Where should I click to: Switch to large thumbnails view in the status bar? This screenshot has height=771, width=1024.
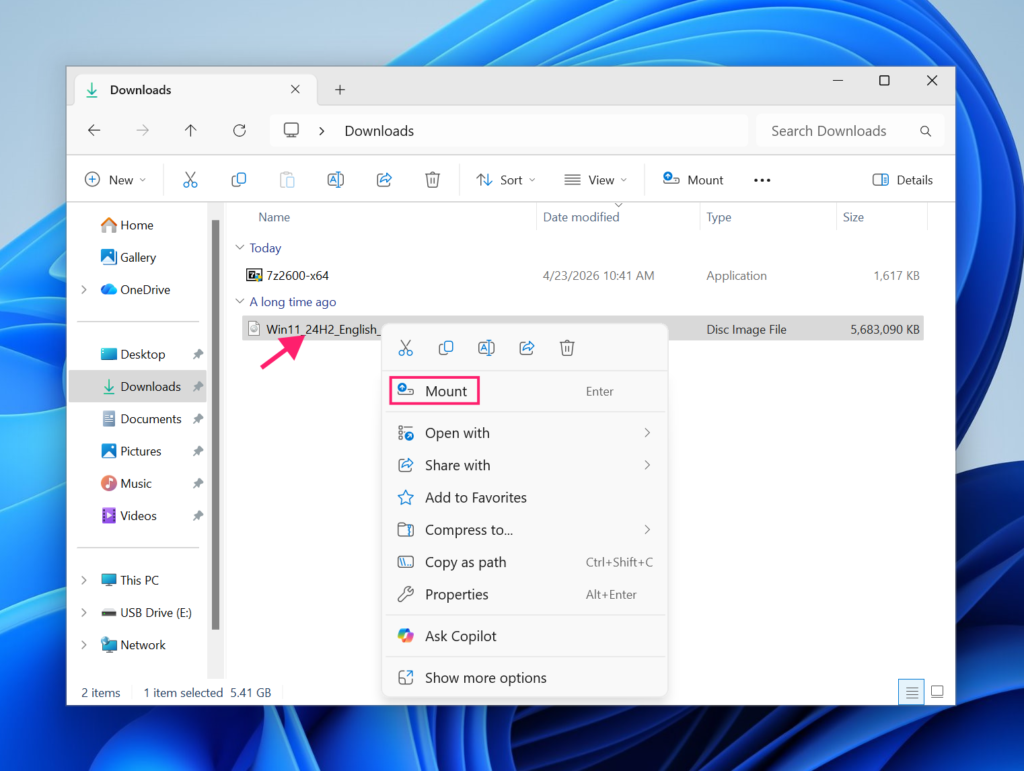tap(937, 692)
